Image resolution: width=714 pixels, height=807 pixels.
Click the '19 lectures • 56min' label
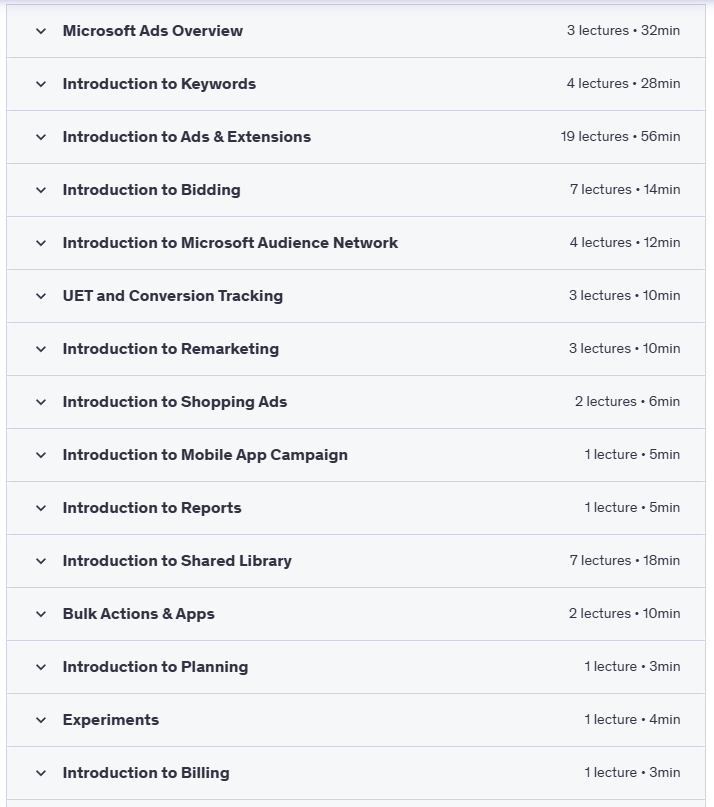coord(620,137)
